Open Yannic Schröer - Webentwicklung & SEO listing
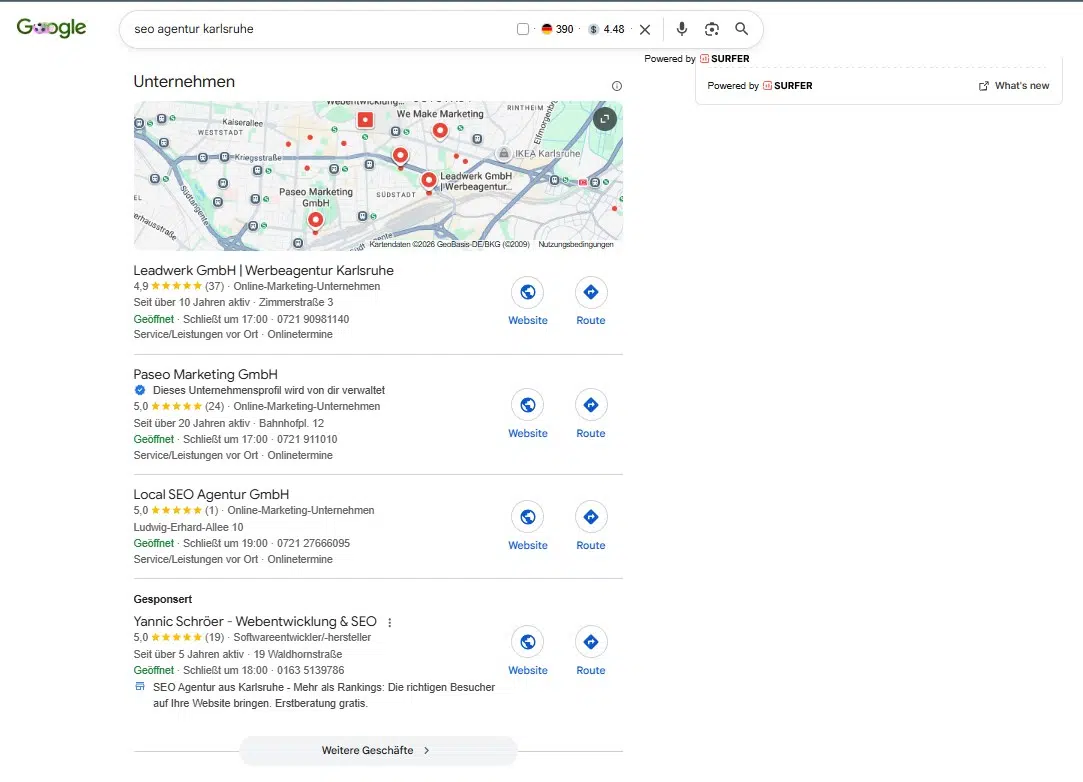1083x782 pixels. [255, 621]
